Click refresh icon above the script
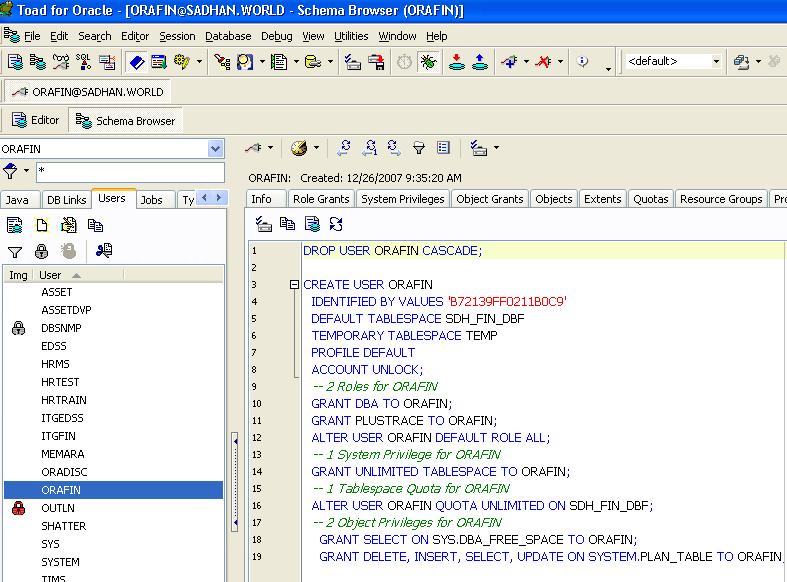Viewport: 787px width, 582px height. click(x=336, y=224)
